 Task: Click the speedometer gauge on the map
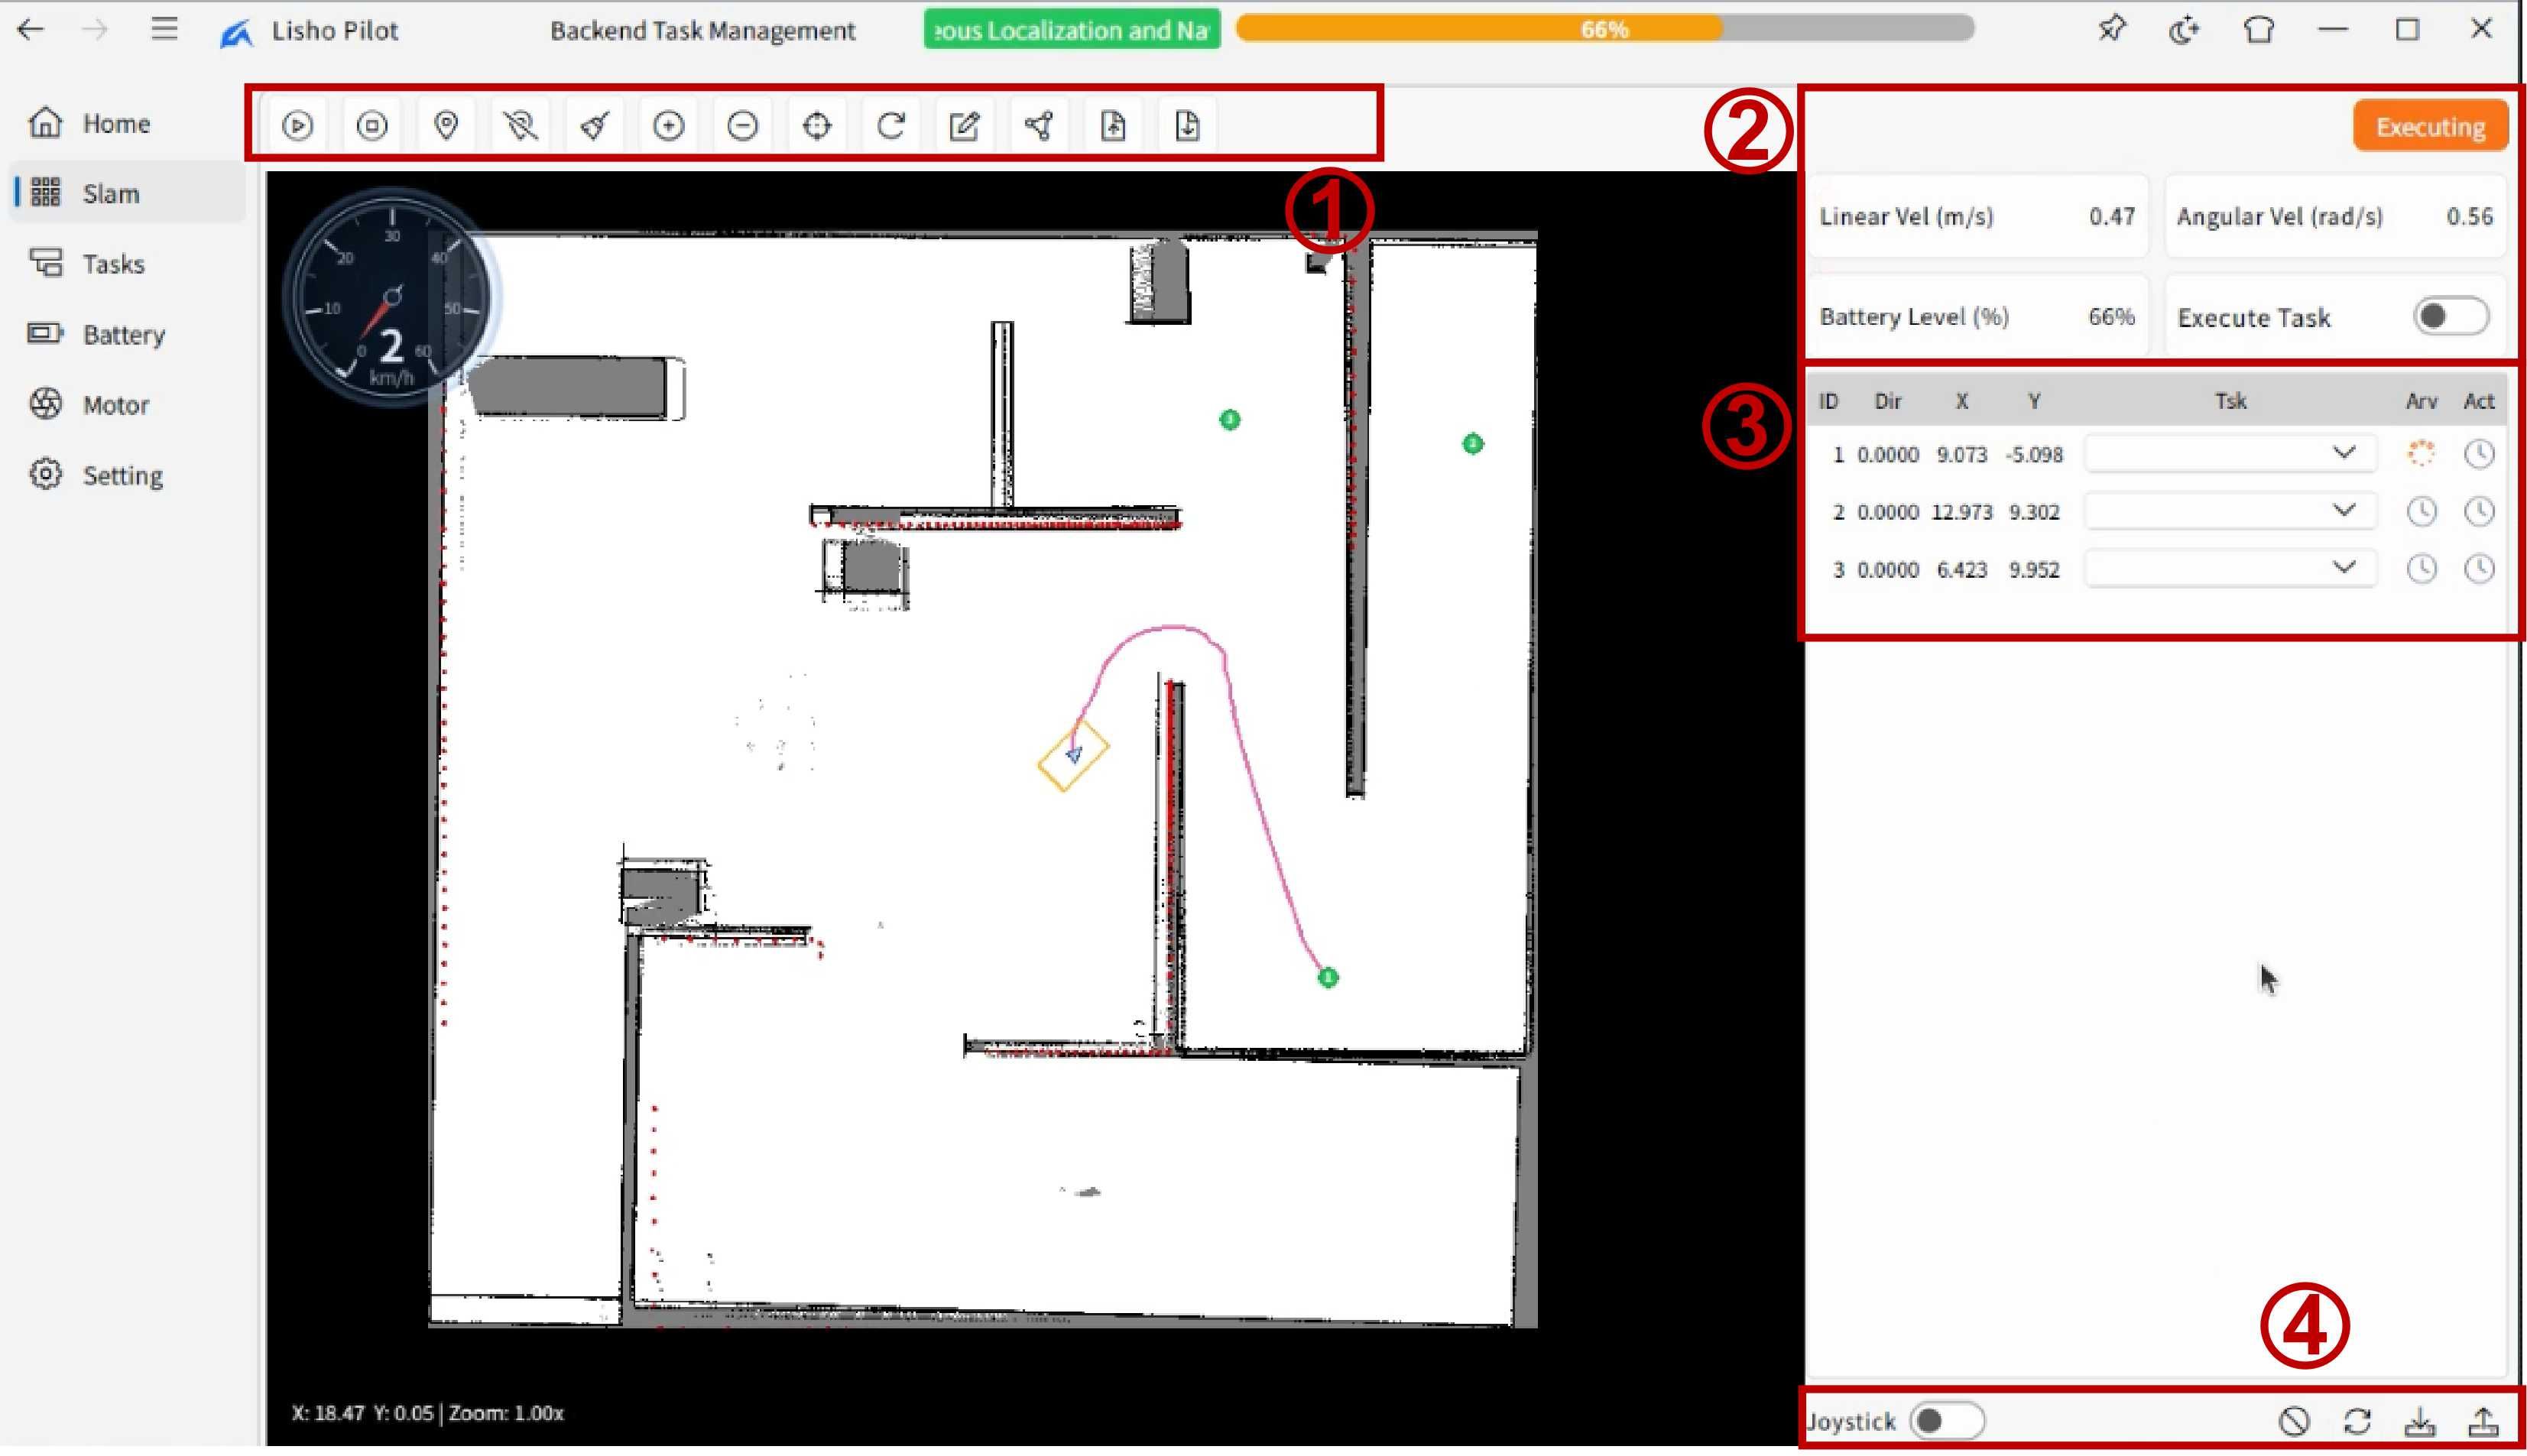pos(392,297)
